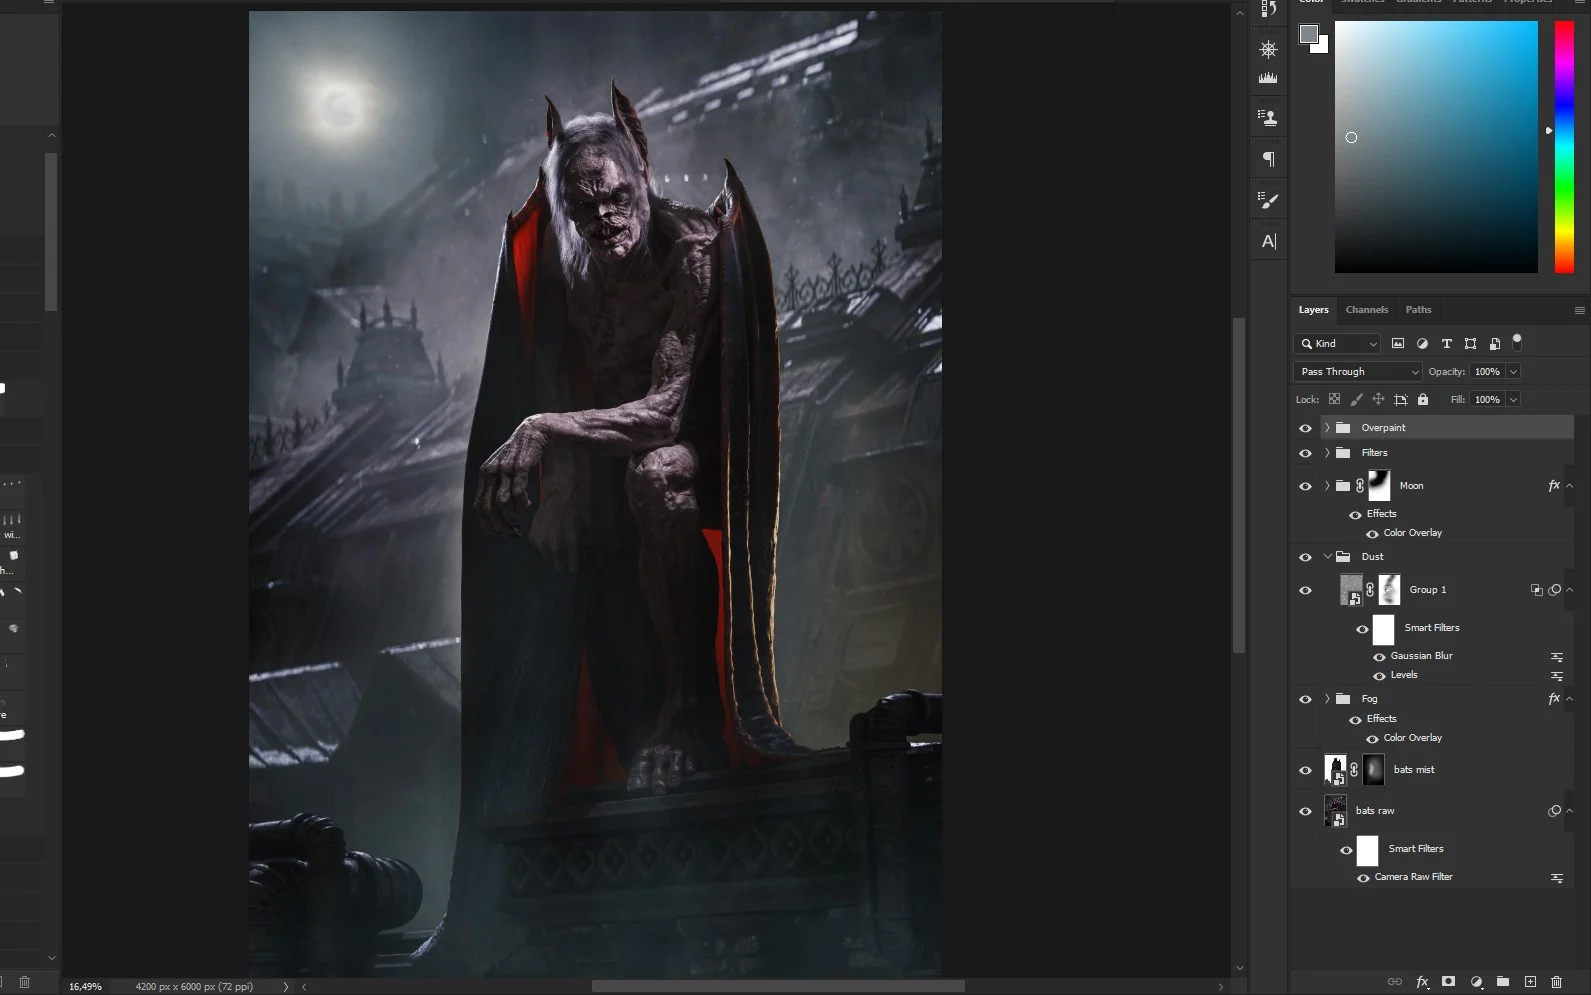Expand the Filters group
This screenshot has height=995, width=1591.
(1327, 453)
